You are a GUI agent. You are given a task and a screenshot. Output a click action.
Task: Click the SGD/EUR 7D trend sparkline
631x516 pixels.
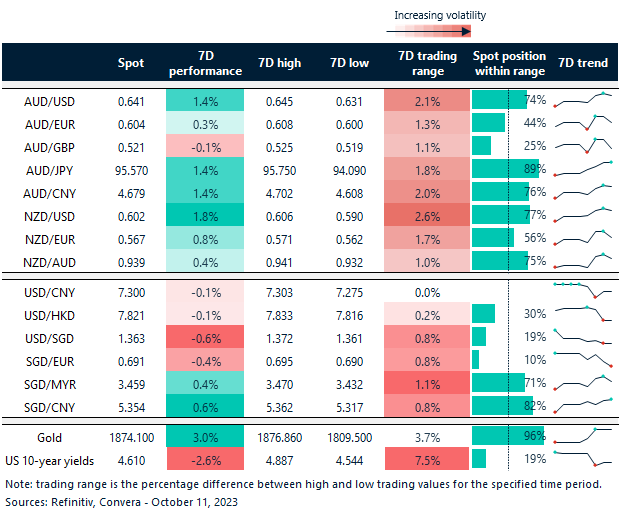coord(583,358)
